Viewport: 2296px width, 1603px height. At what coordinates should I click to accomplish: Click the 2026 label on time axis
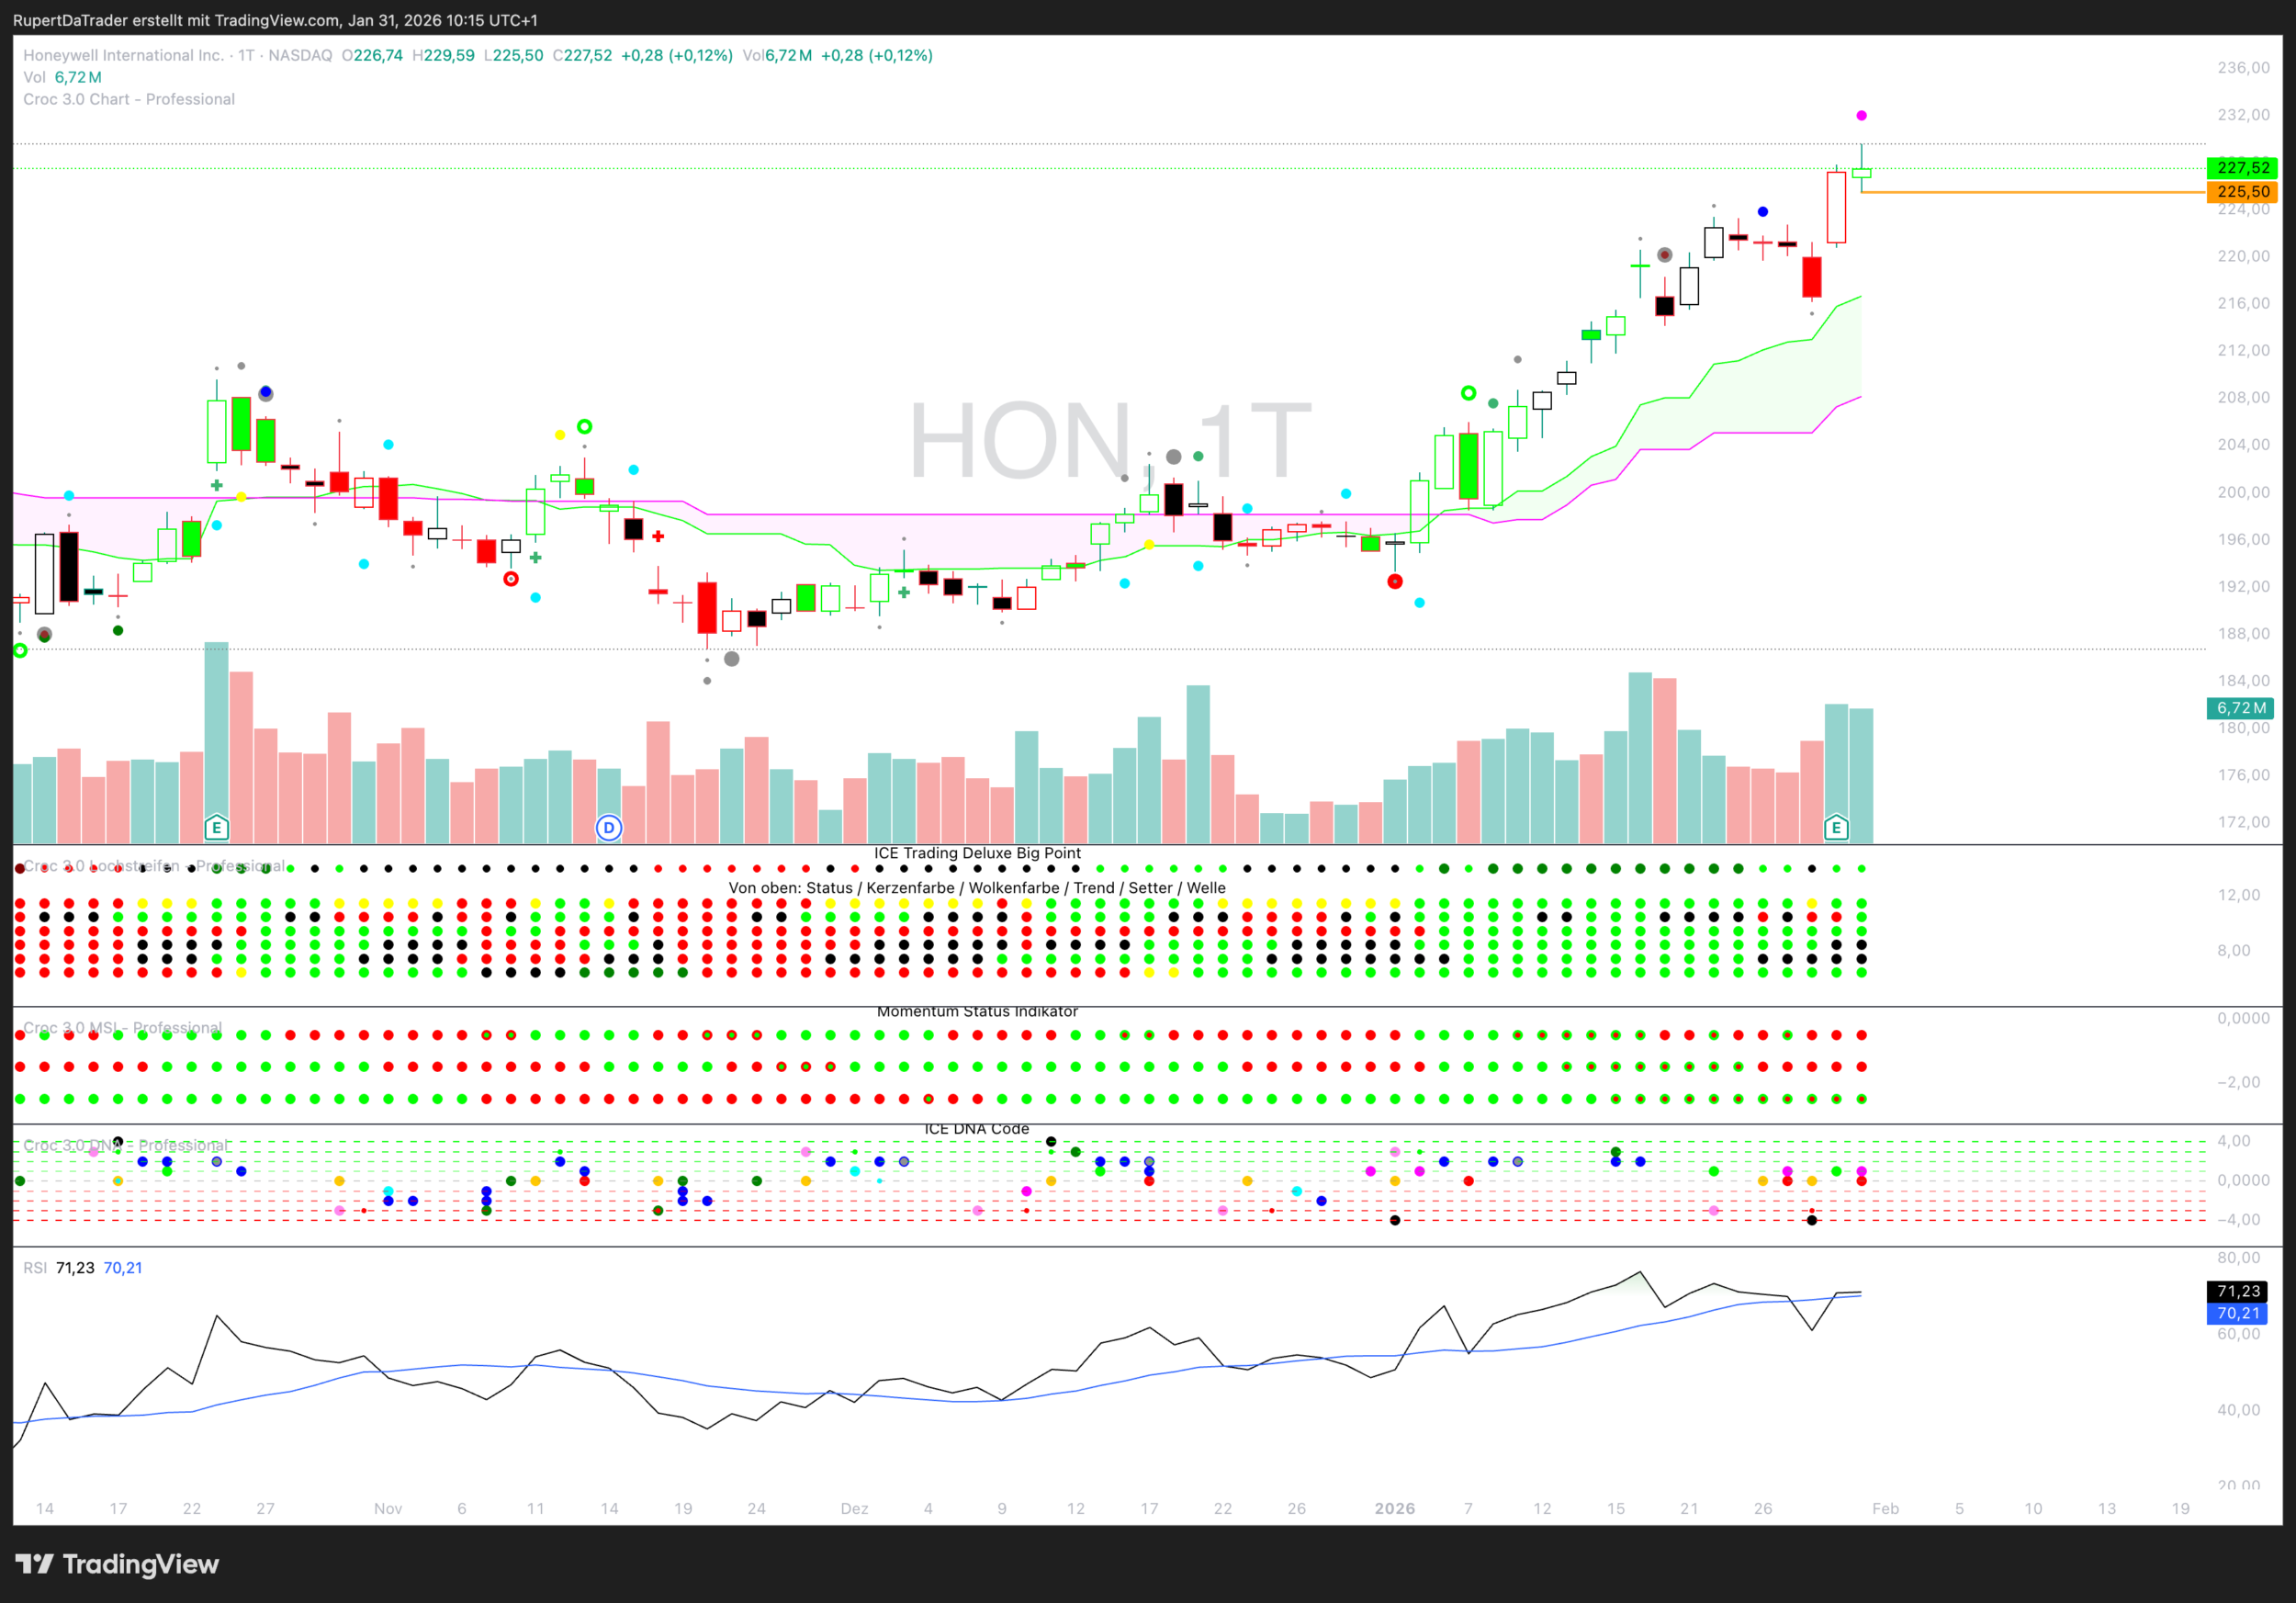(1394, 1508)
